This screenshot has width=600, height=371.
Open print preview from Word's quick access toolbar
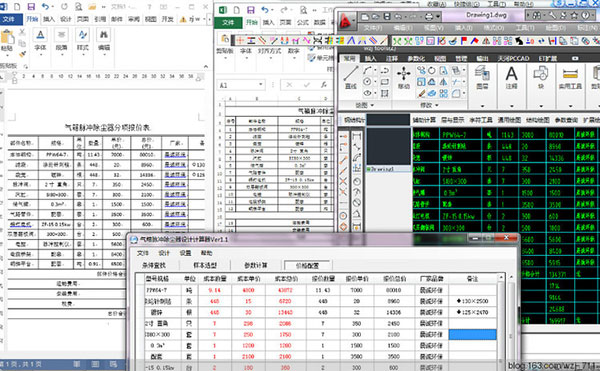tap(78, 7)
